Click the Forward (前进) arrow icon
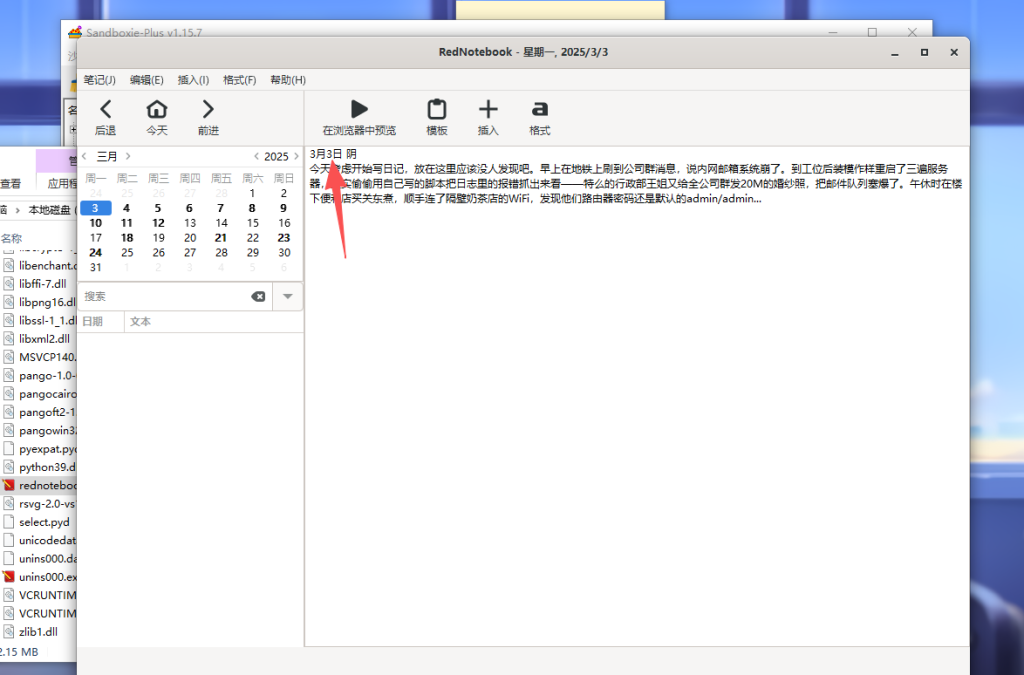1024x675 pixels. [x=207, y=110]
